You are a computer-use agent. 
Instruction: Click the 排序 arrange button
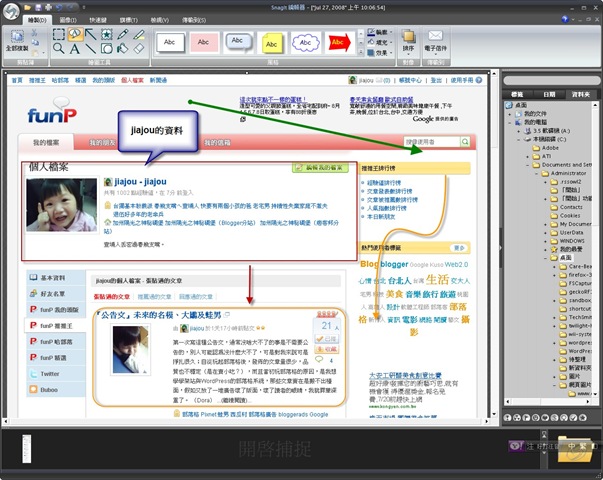point(407,41)
